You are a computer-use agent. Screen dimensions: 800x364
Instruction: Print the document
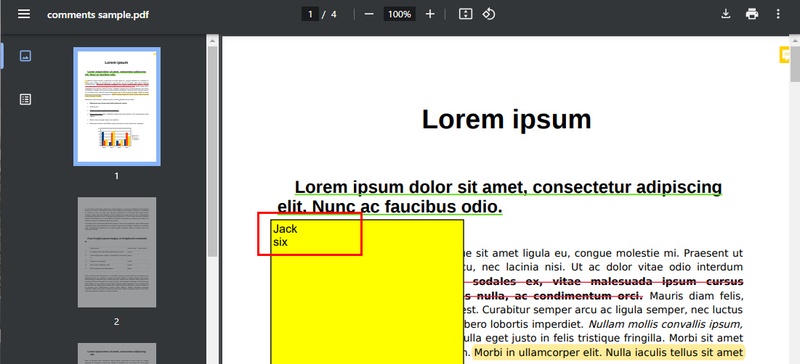[x=752, y=14]
